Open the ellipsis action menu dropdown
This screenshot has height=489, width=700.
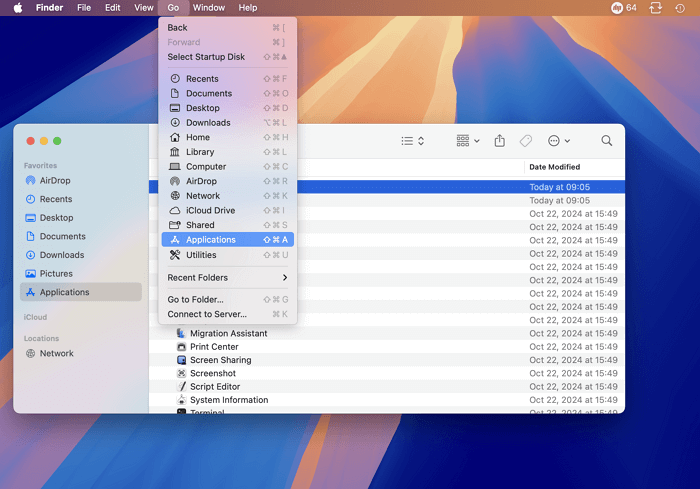559,141
